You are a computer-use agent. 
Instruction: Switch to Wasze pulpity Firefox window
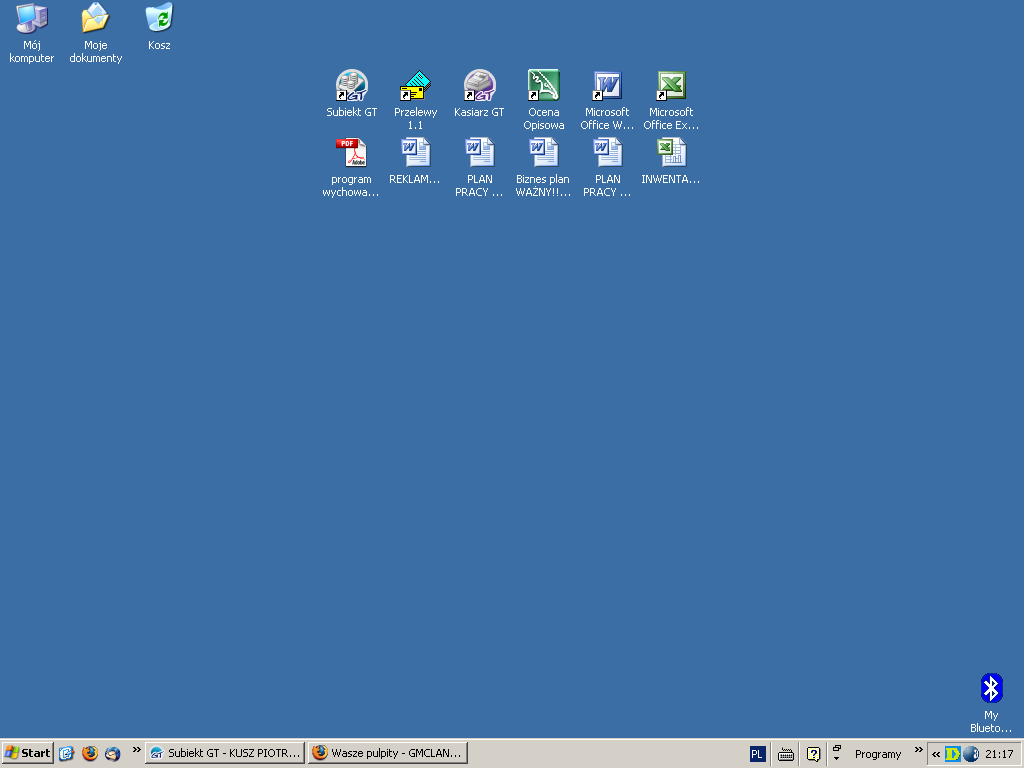(x=388, y=753)
